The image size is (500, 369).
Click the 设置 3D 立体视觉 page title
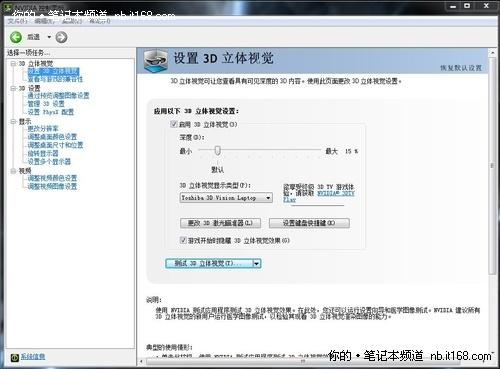click(x=223, y=58)
